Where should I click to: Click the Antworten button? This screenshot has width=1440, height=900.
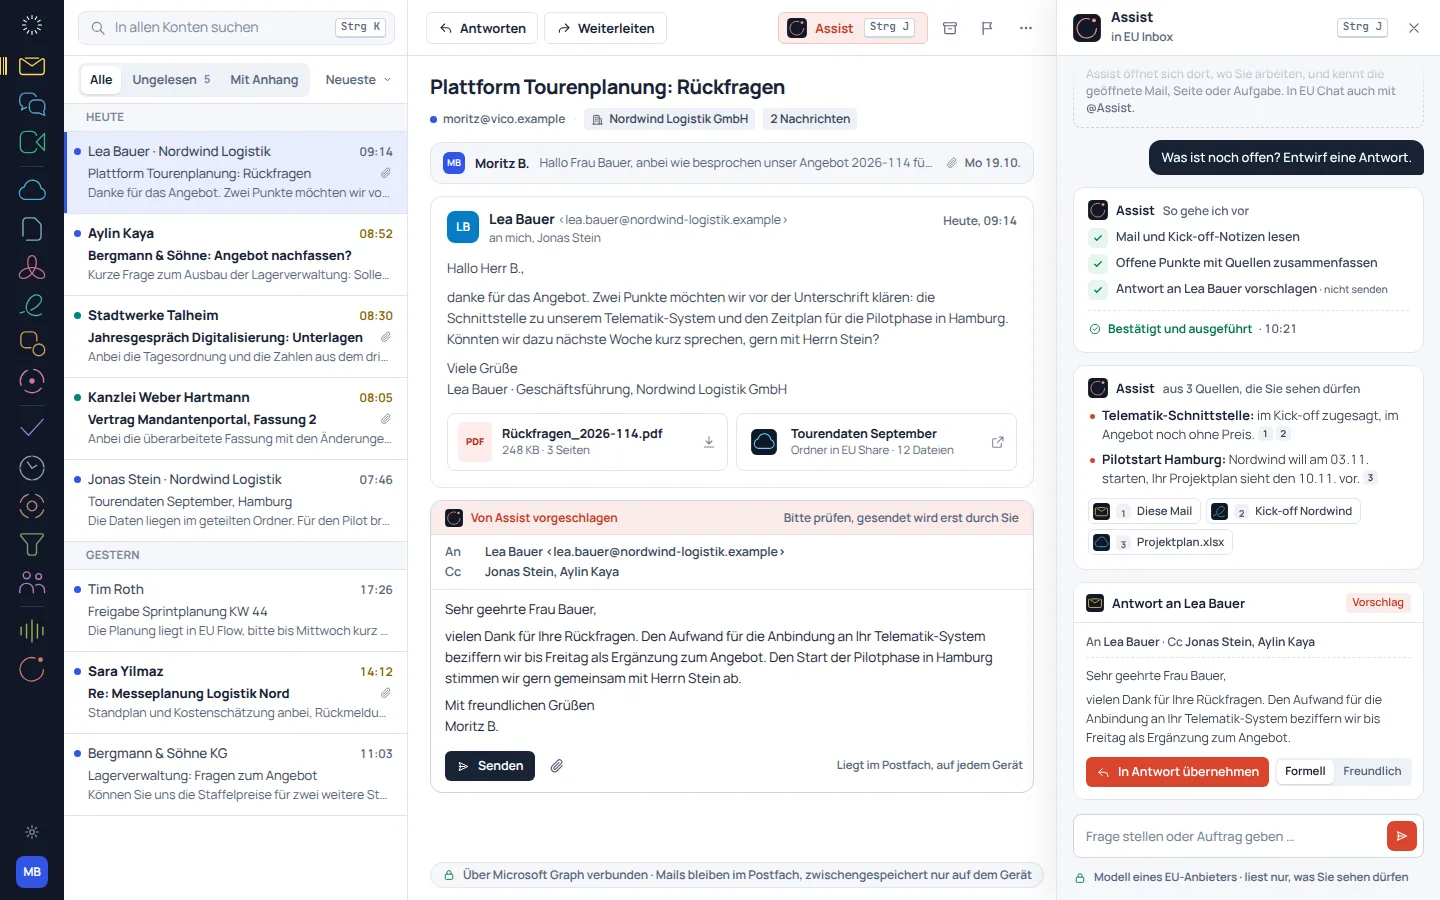tap(482, 28)
